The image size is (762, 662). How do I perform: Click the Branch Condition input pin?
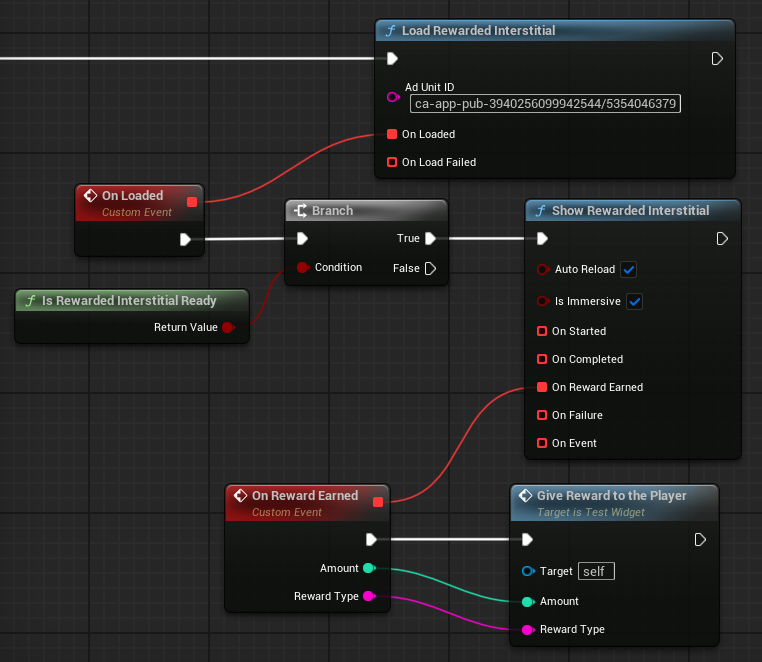pos(302,268)
